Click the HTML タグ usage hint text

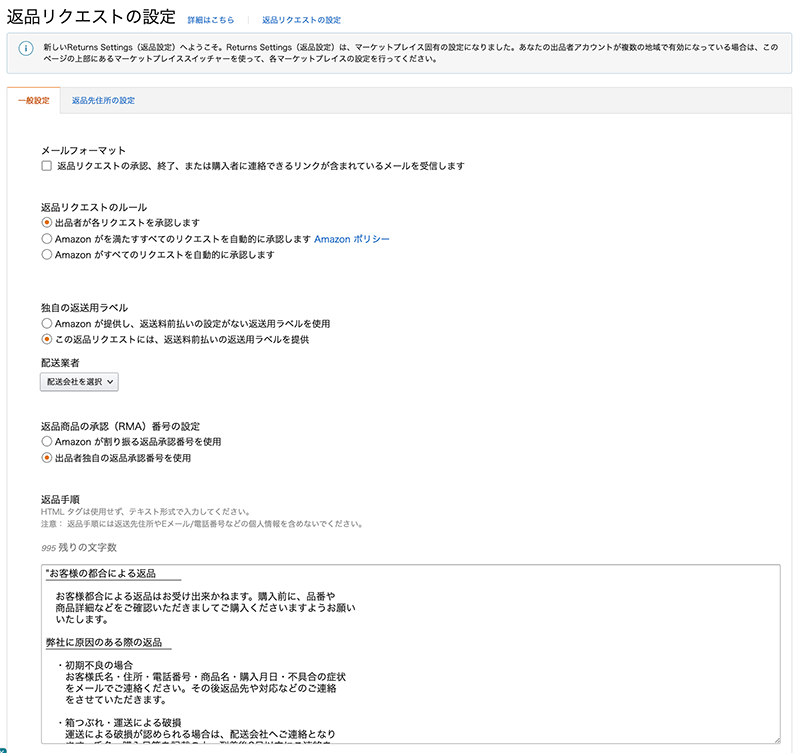pos(145,512)
